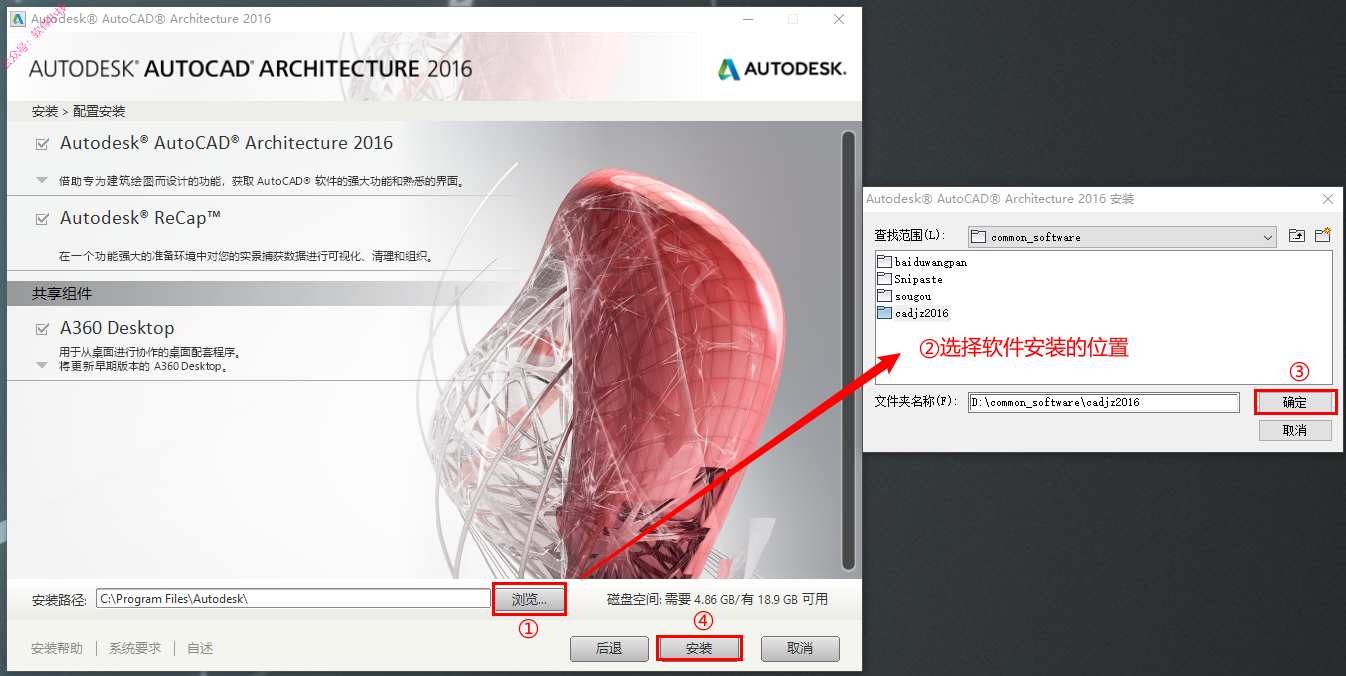
Task: Select the Snipaste folder
Action: (910, 279)
